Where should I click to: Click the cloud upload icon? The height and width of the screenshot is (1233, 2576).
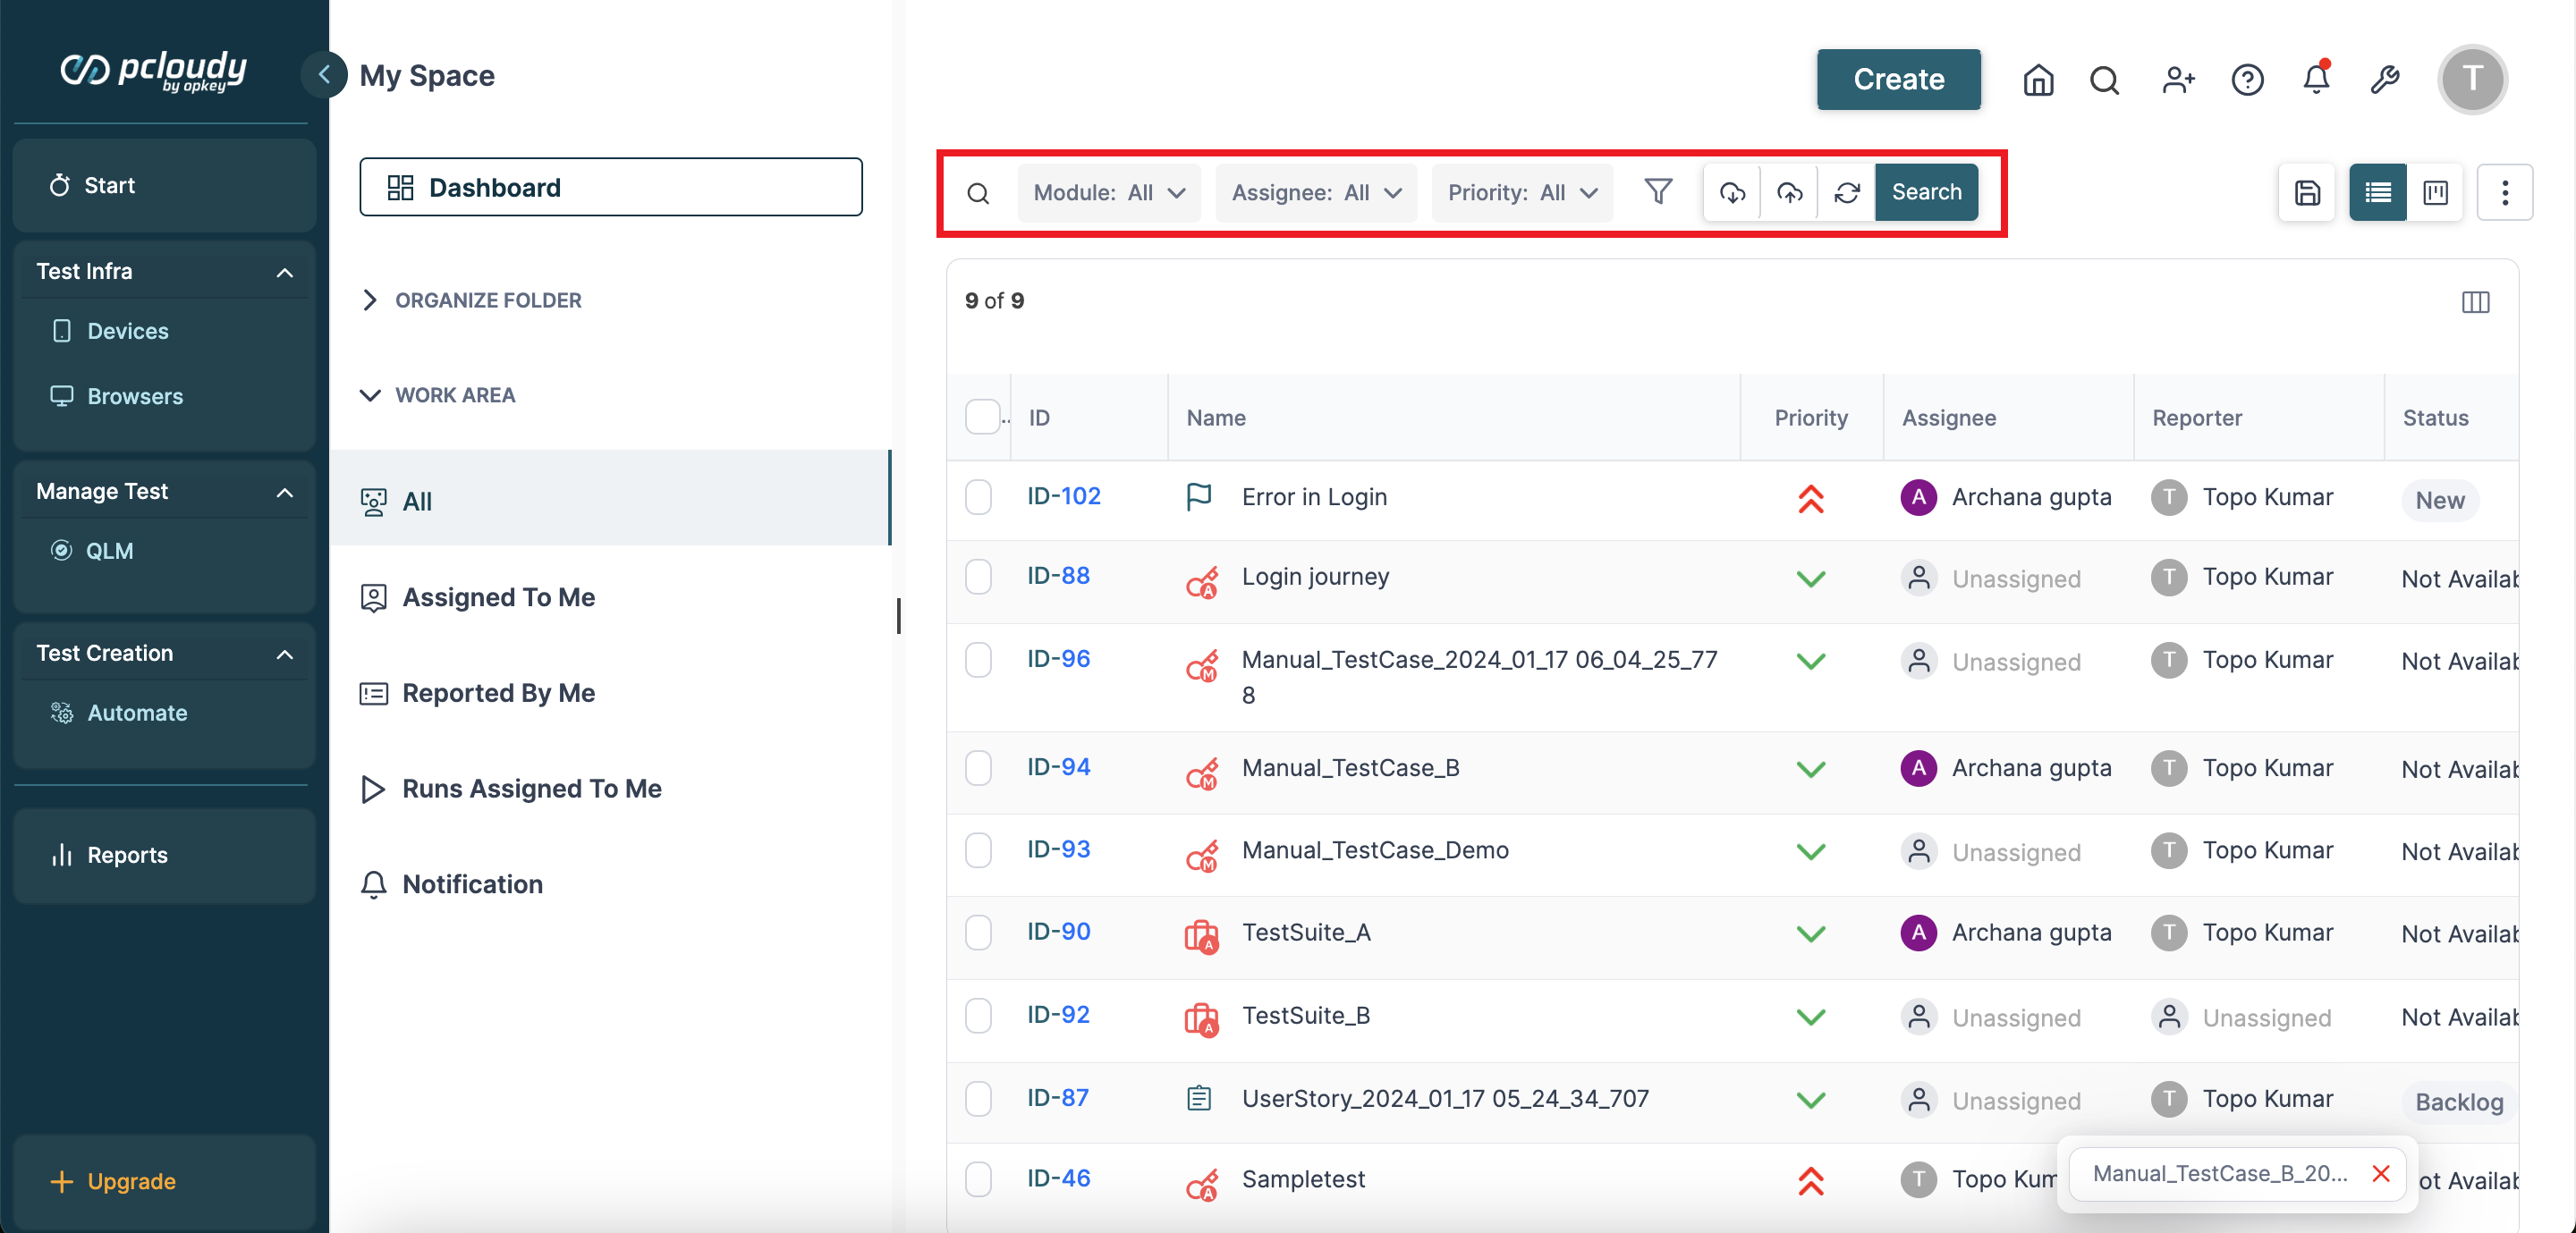point(1789,192)
